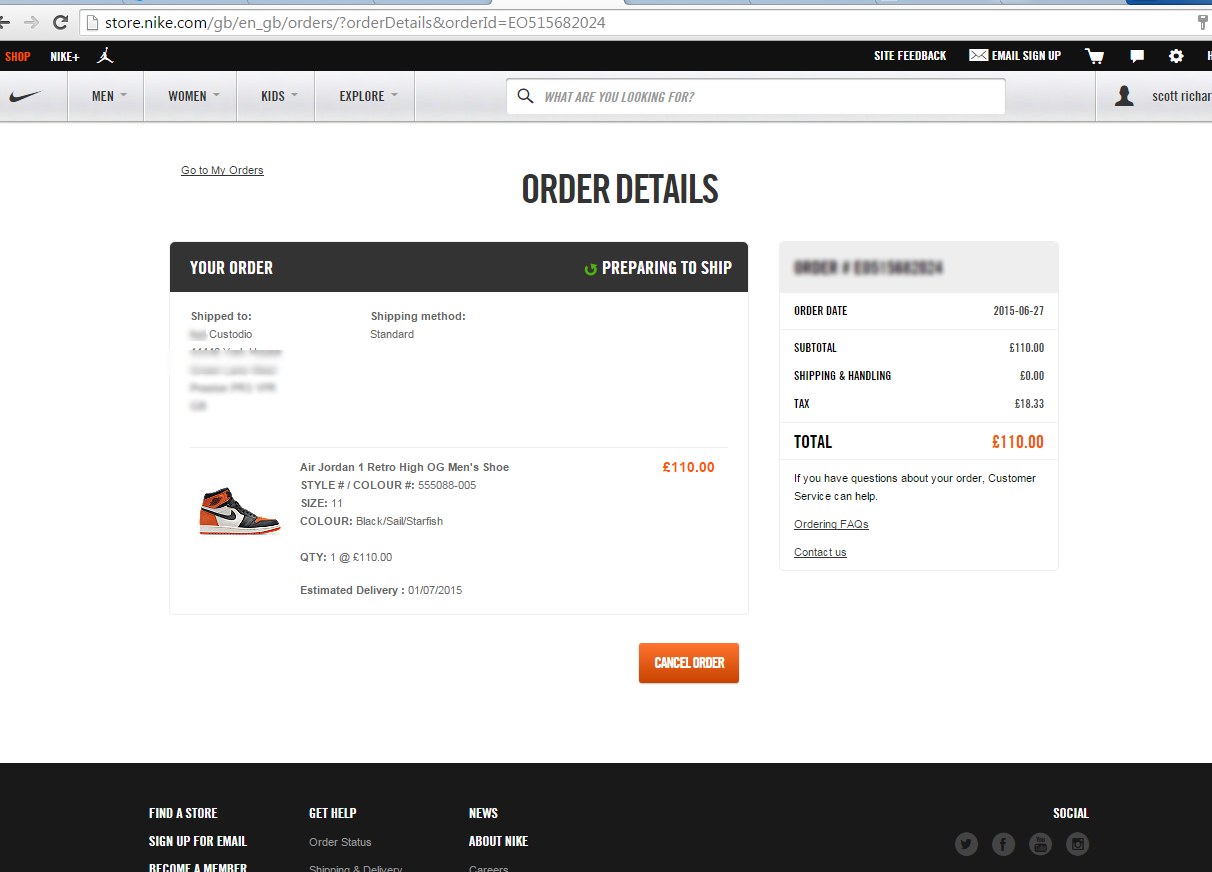The image size is (1212, 872).
Task: Click the user profile silhouette icon
Action: 1124,96
